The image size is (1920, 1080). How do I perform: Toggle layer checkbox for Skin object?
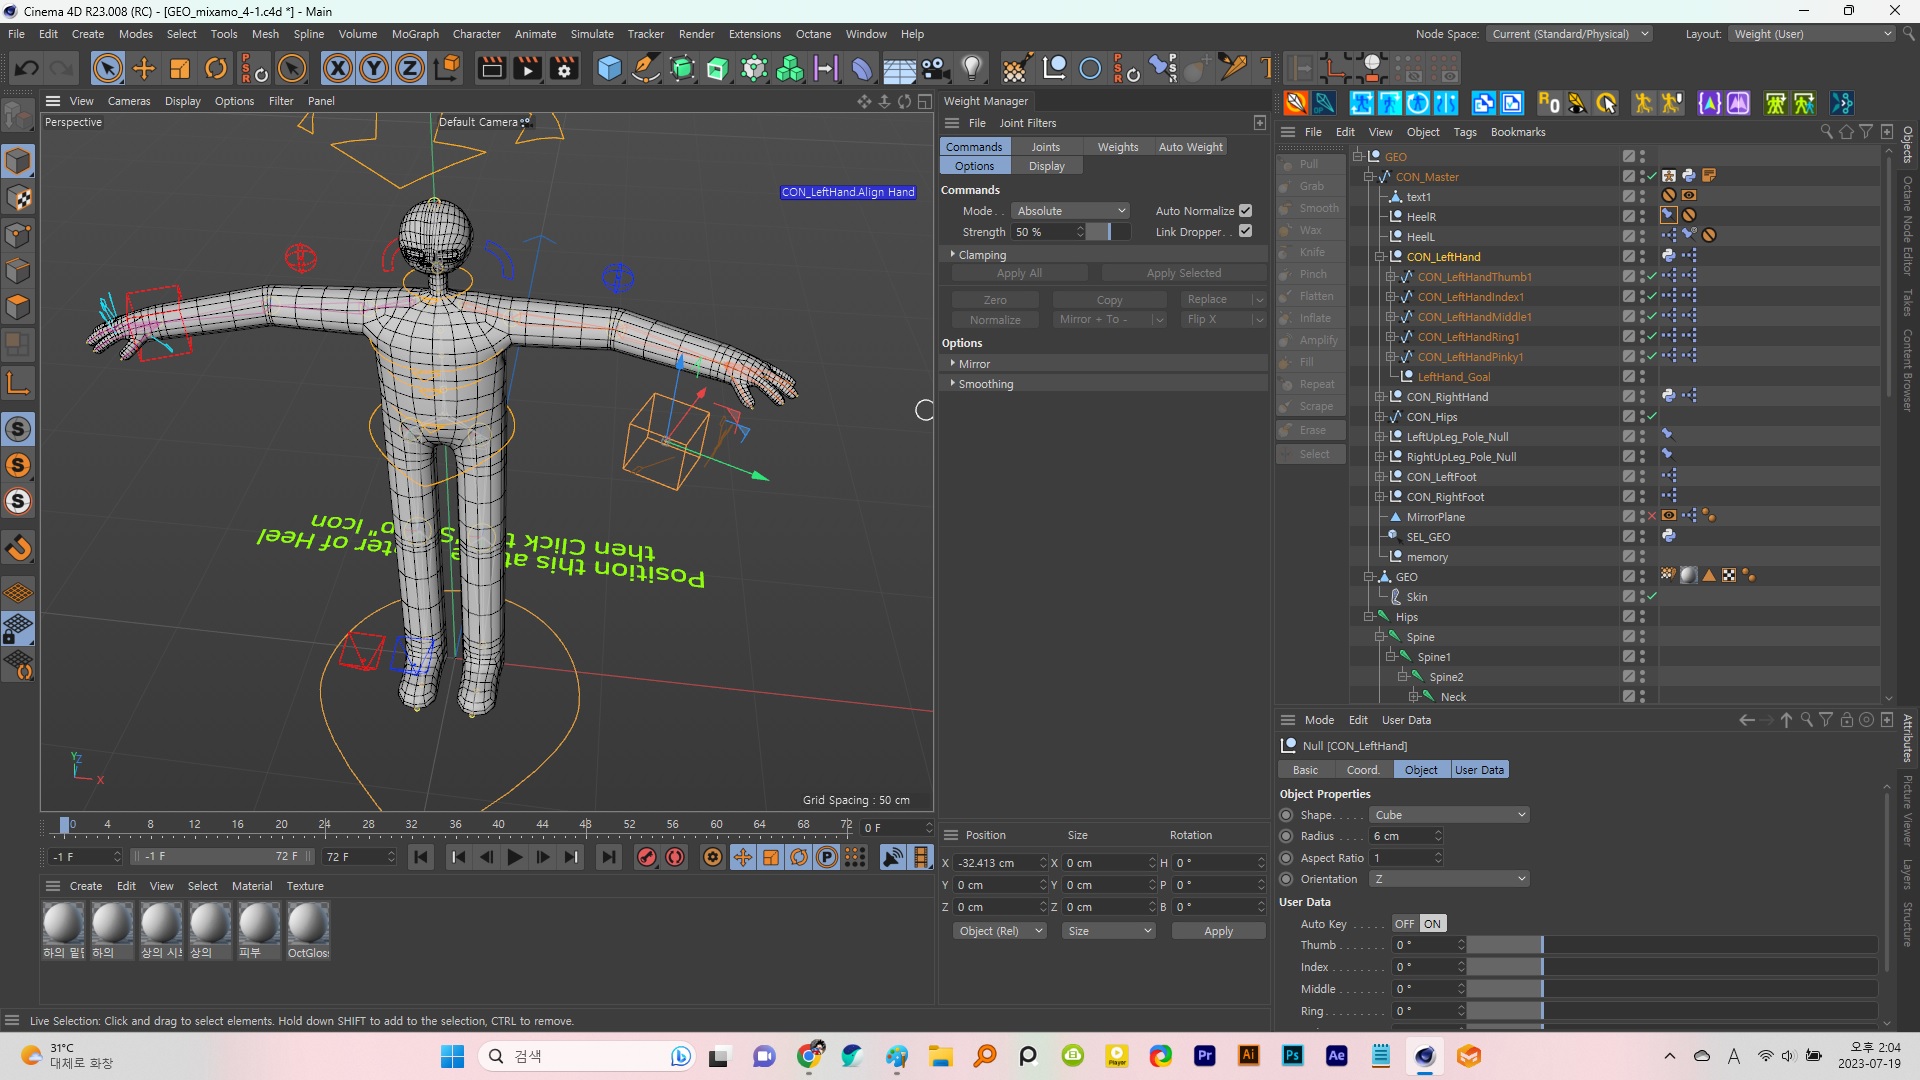[x=1628, y=597]
